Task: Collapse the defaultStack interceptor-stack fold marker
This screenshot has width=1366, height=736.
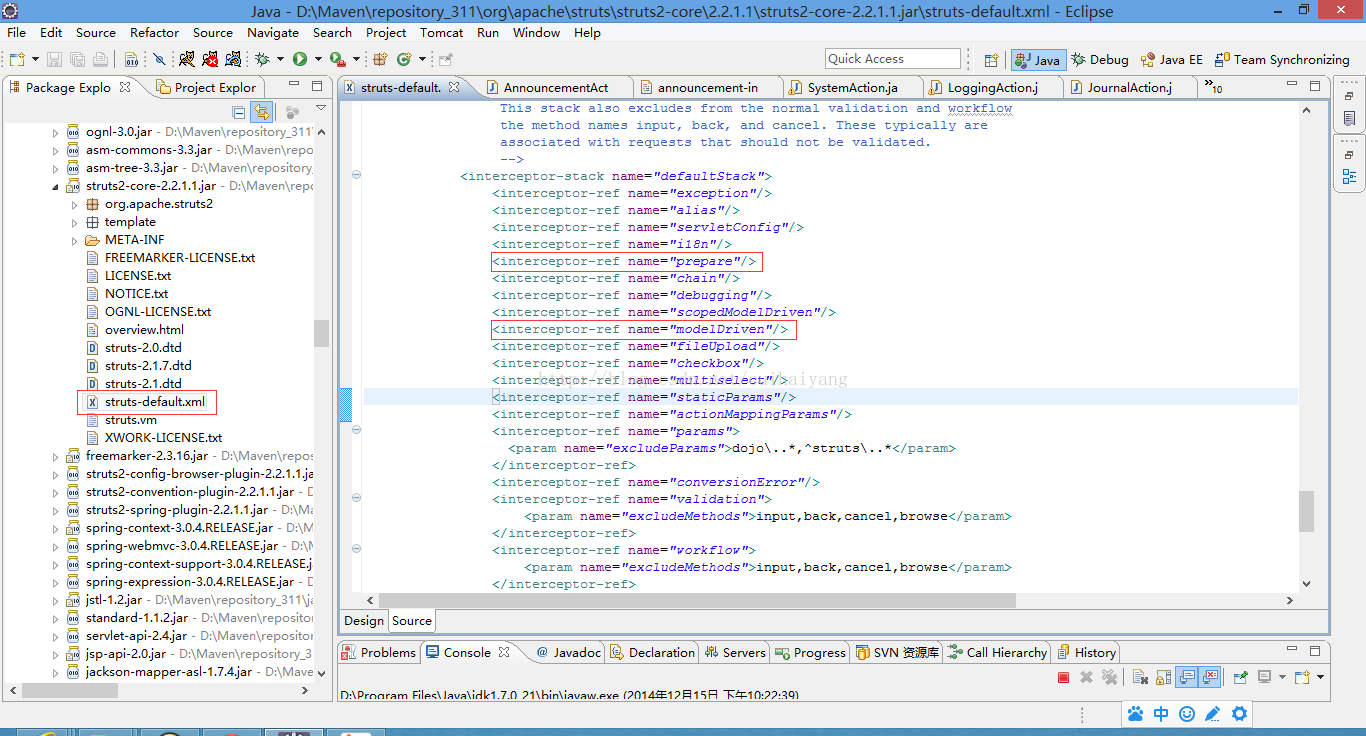Action: (357, 176)
